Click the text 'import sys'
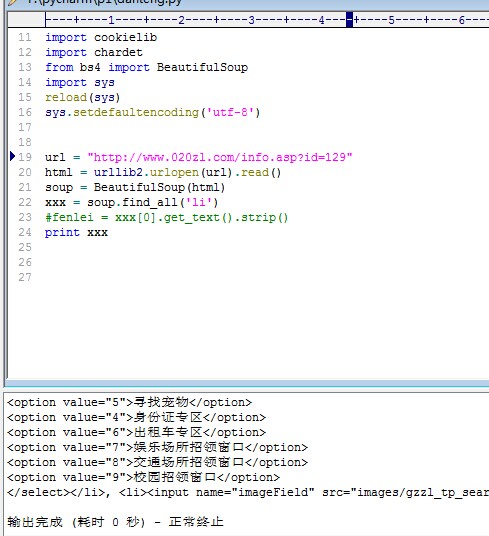 pos(80,82)
